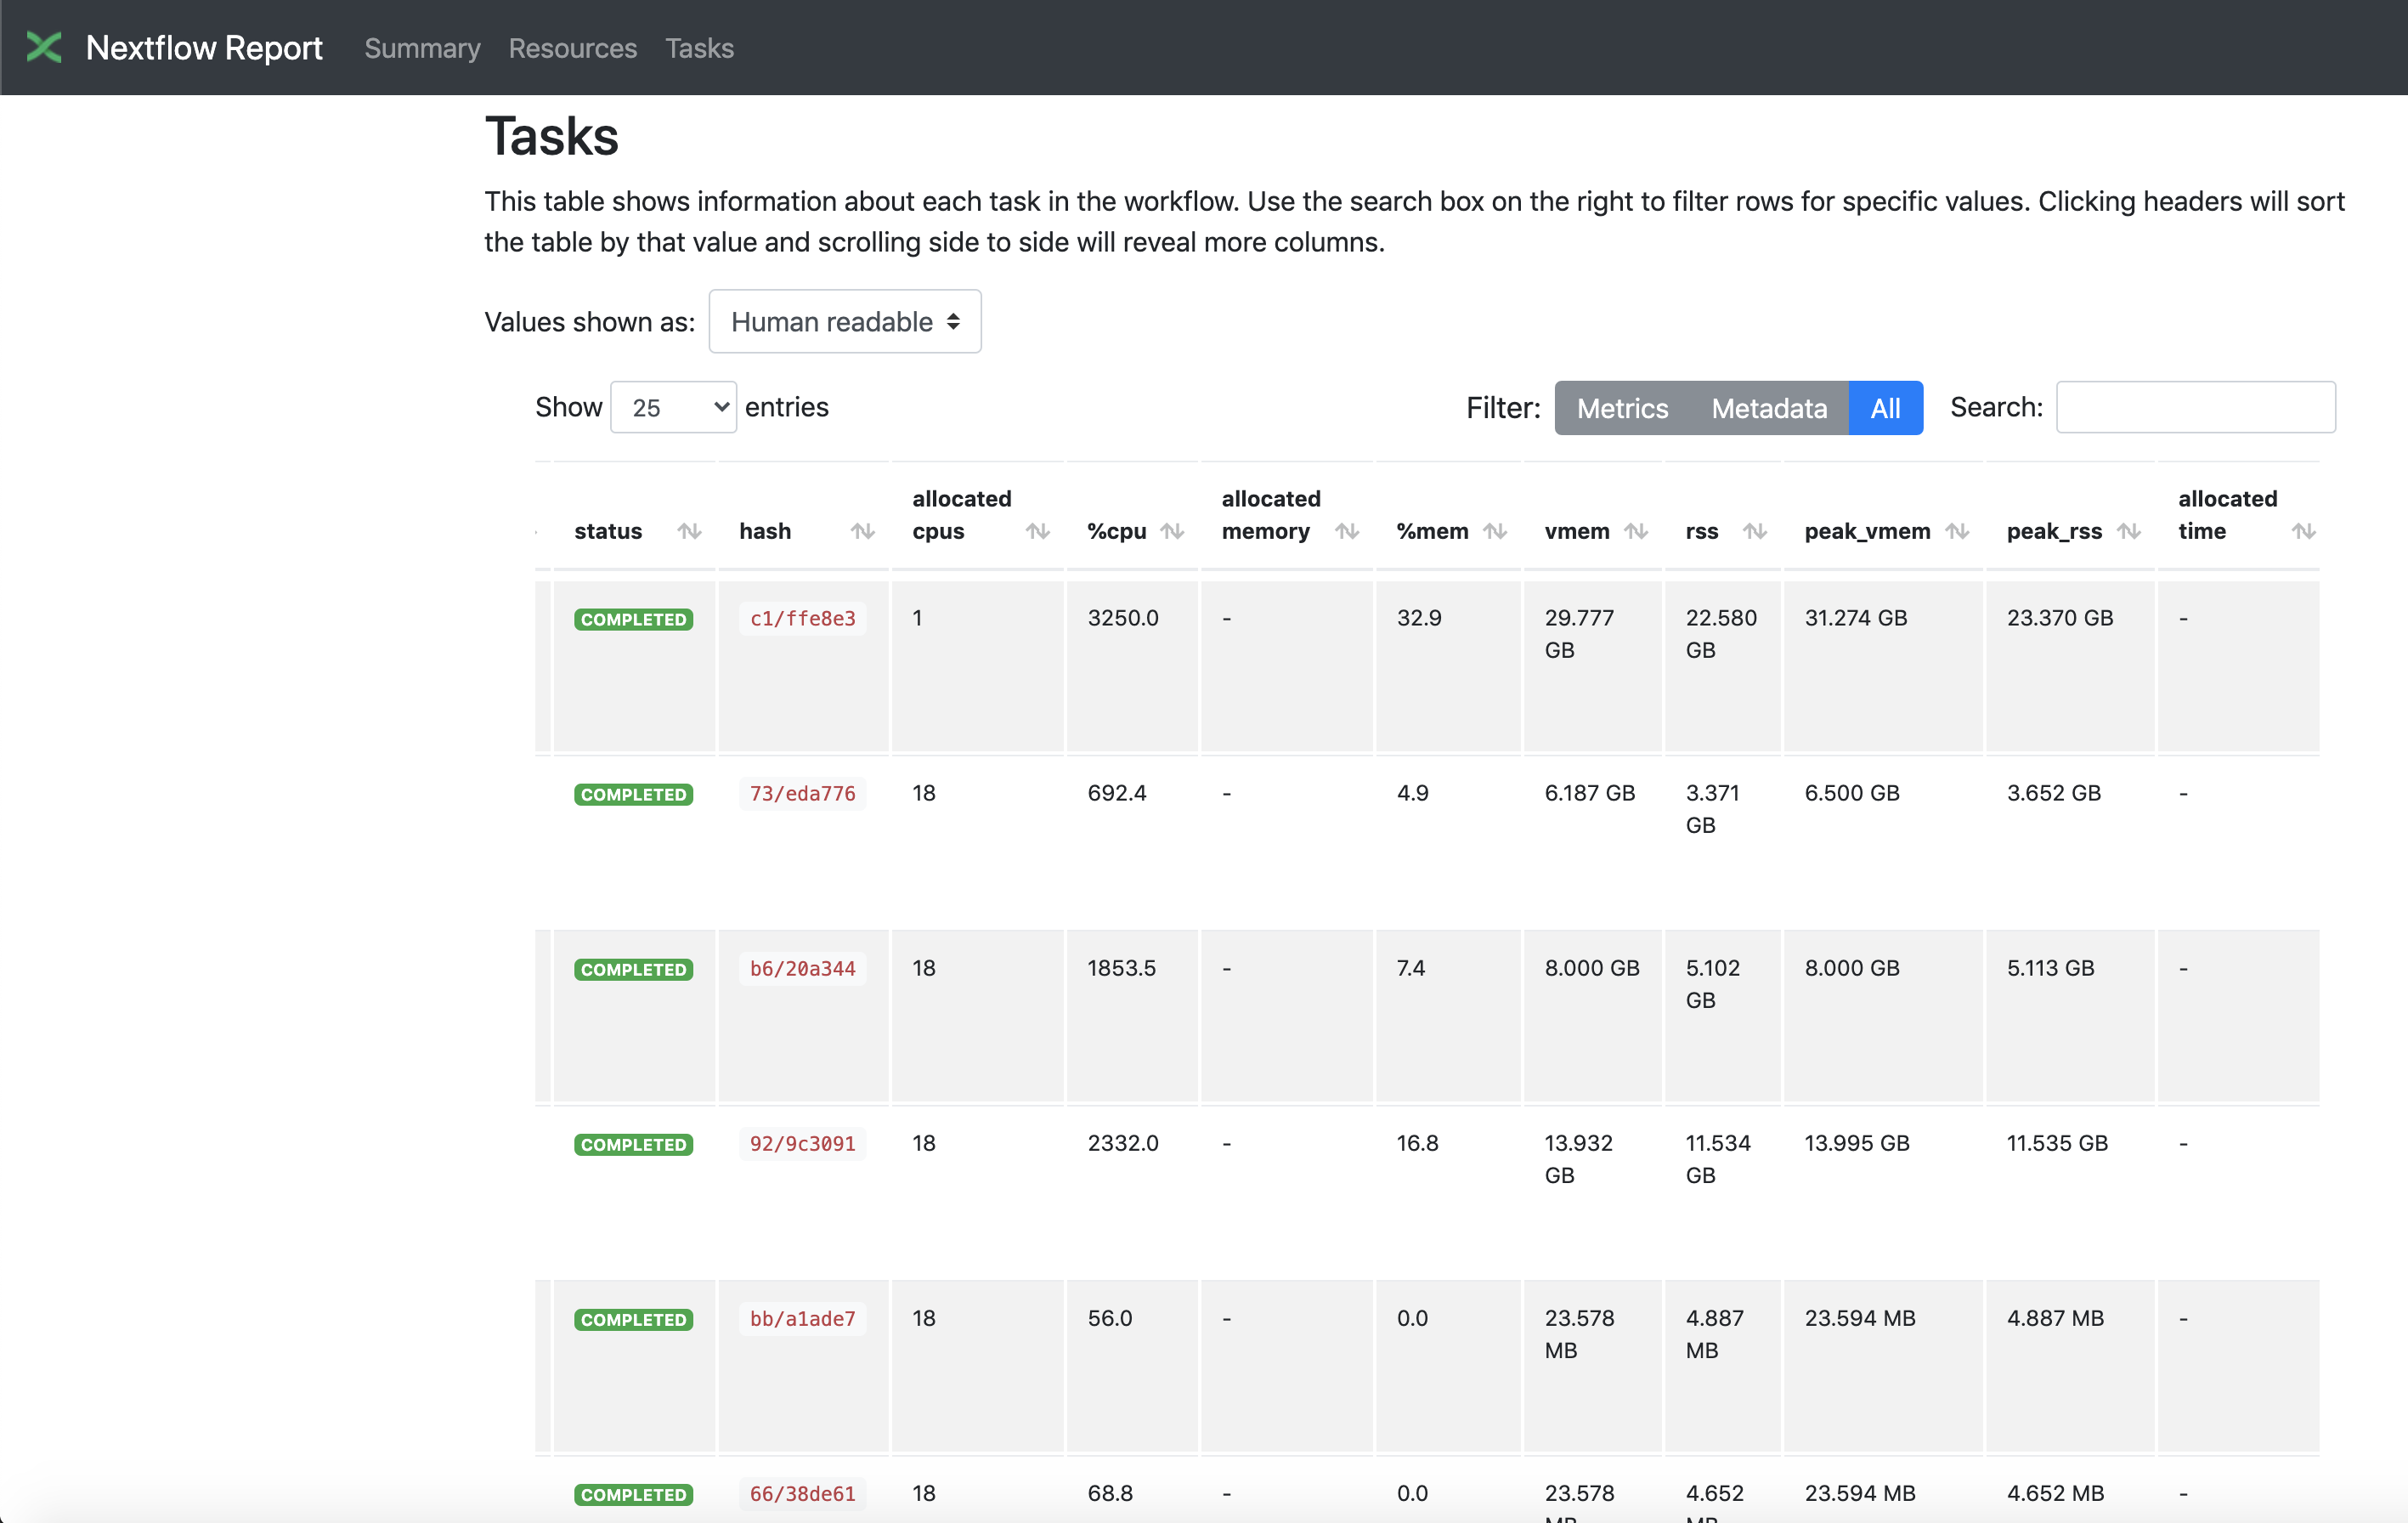The height and width of the screenshot is (1523, 2408).
Task: Toggle filter to Metadata
Action: (x=1768, y=408)
